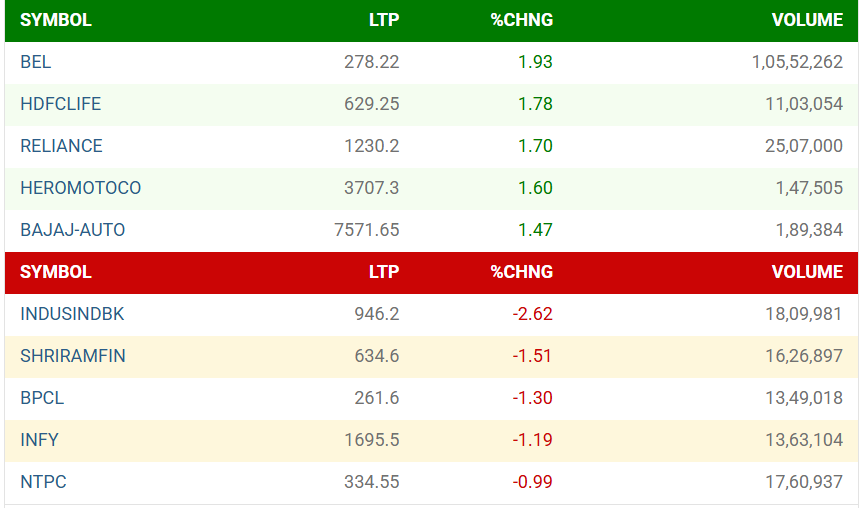Open the NTPC stock symbol

pyautogui.click(x=43, y=482)
